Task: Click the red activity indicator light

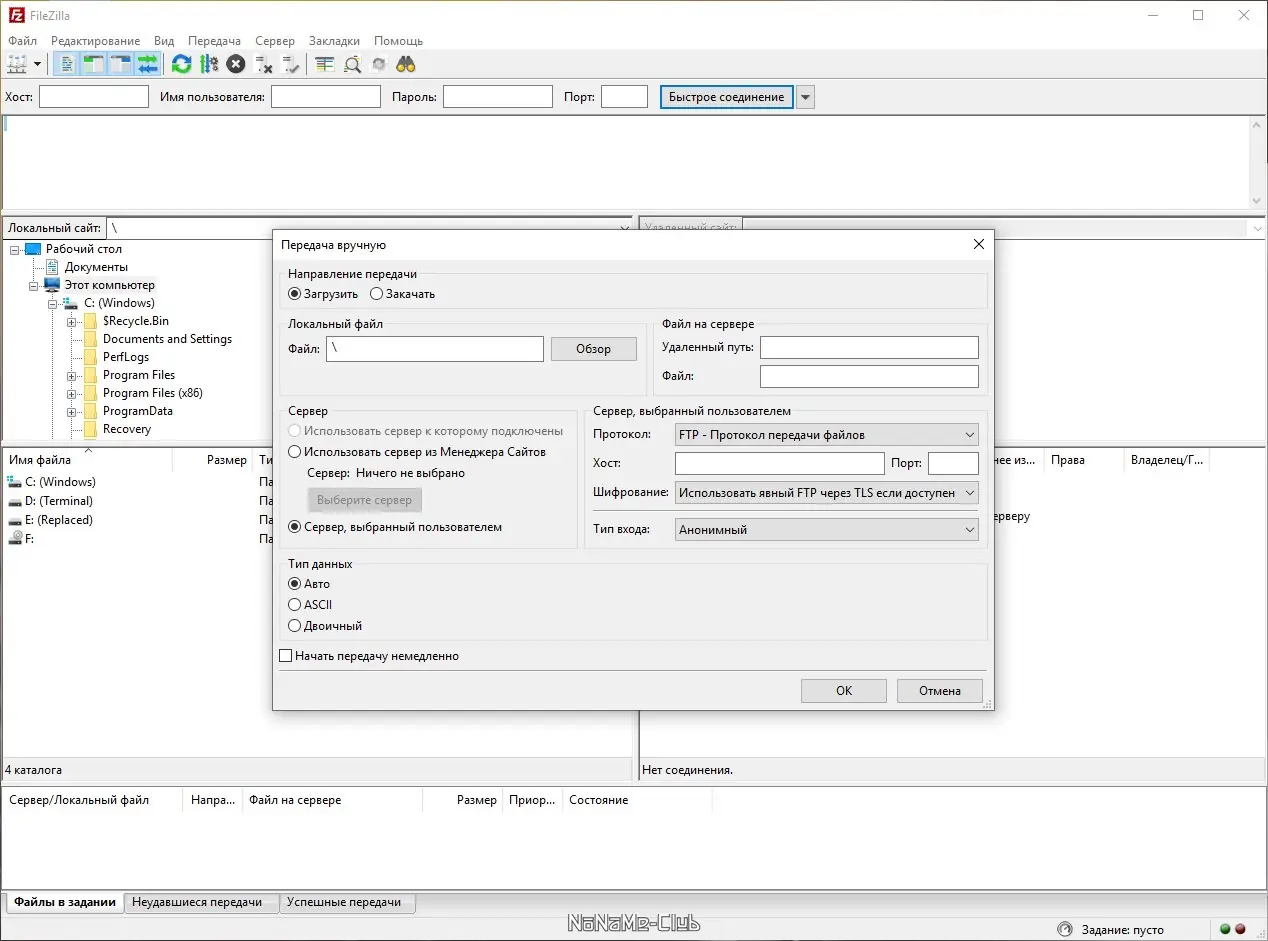Action: [1241, 929]
